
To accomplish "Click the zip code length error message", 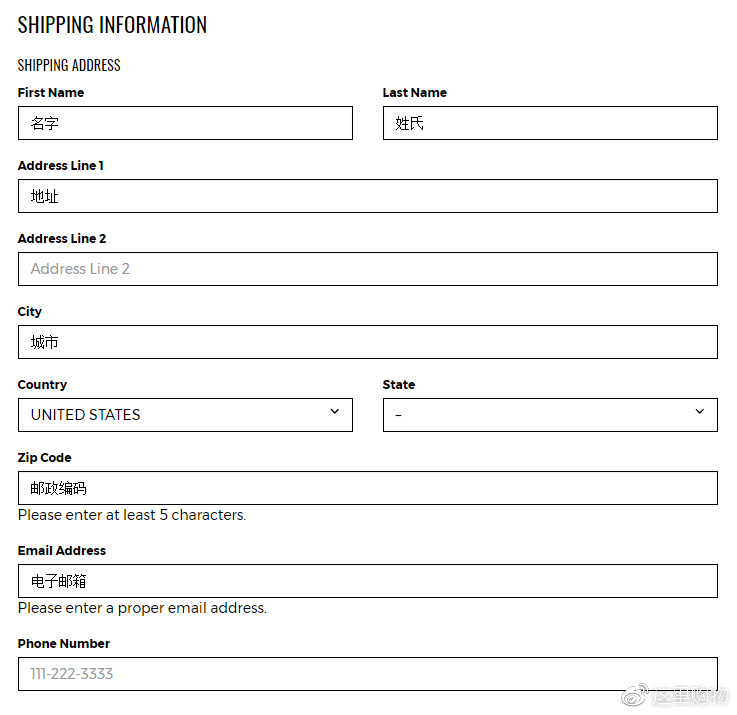I will click(x=132, y=515).
